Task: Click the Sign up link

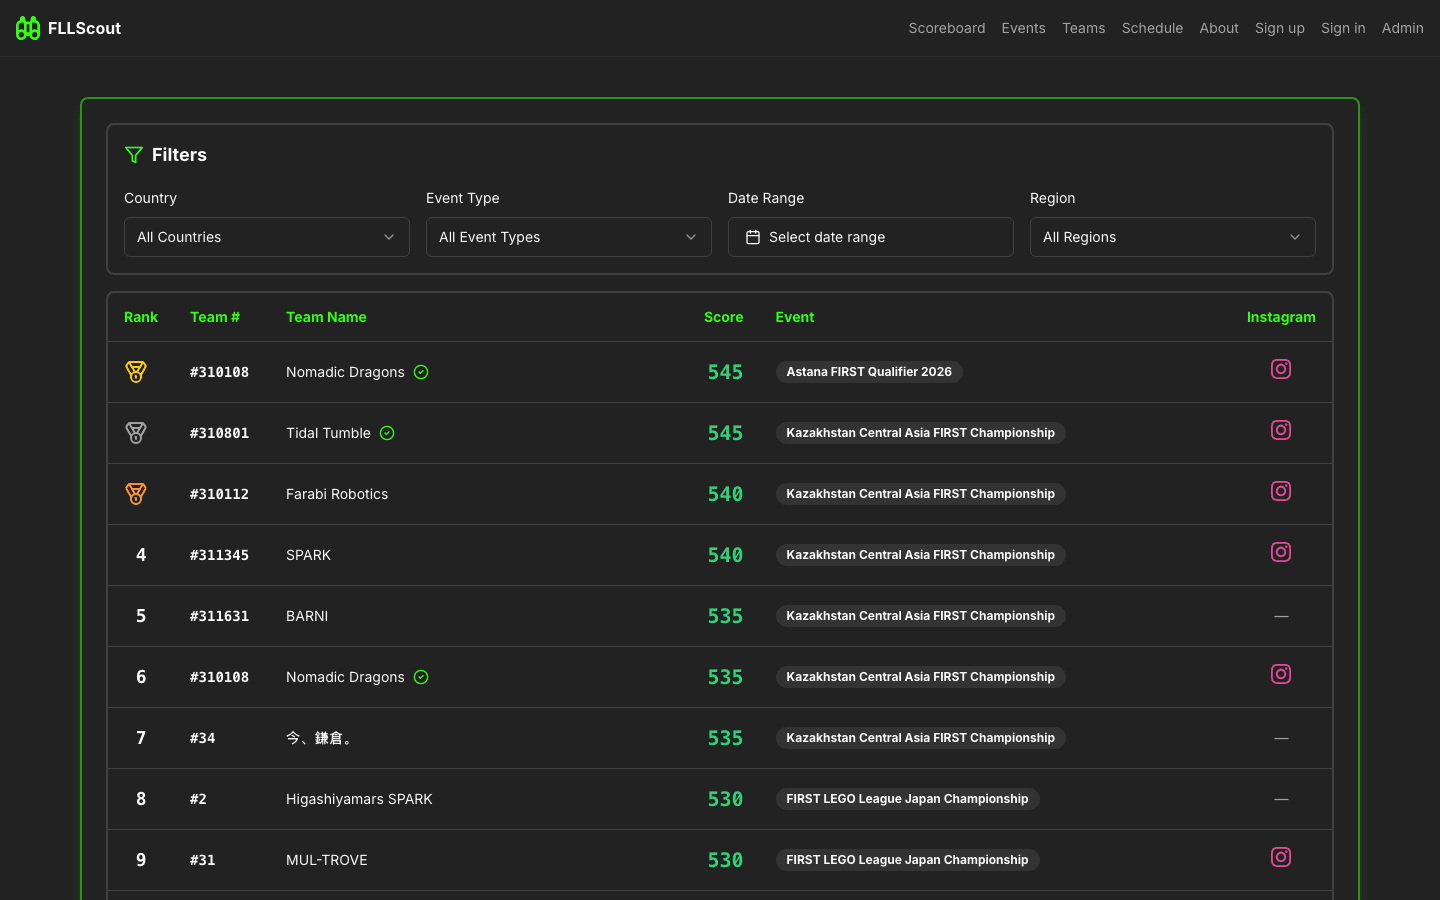Action: point(1279,28)
